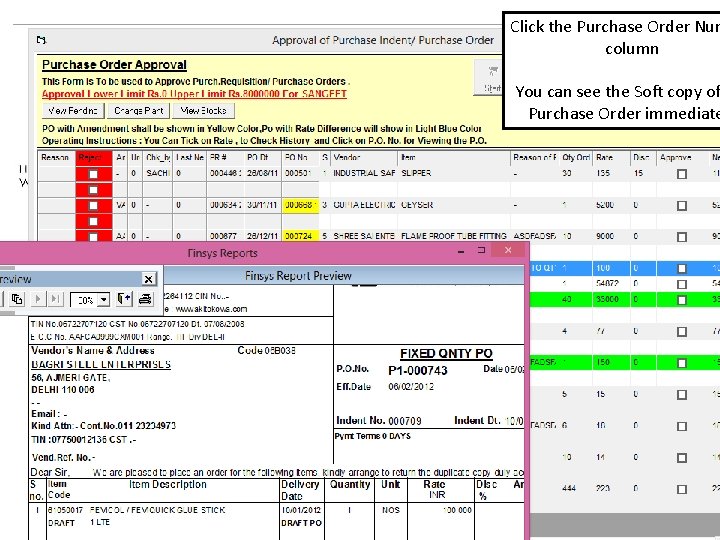Open yellow PO number 000668 cell
Screen dimensions: 720x540
click(300, 205)
